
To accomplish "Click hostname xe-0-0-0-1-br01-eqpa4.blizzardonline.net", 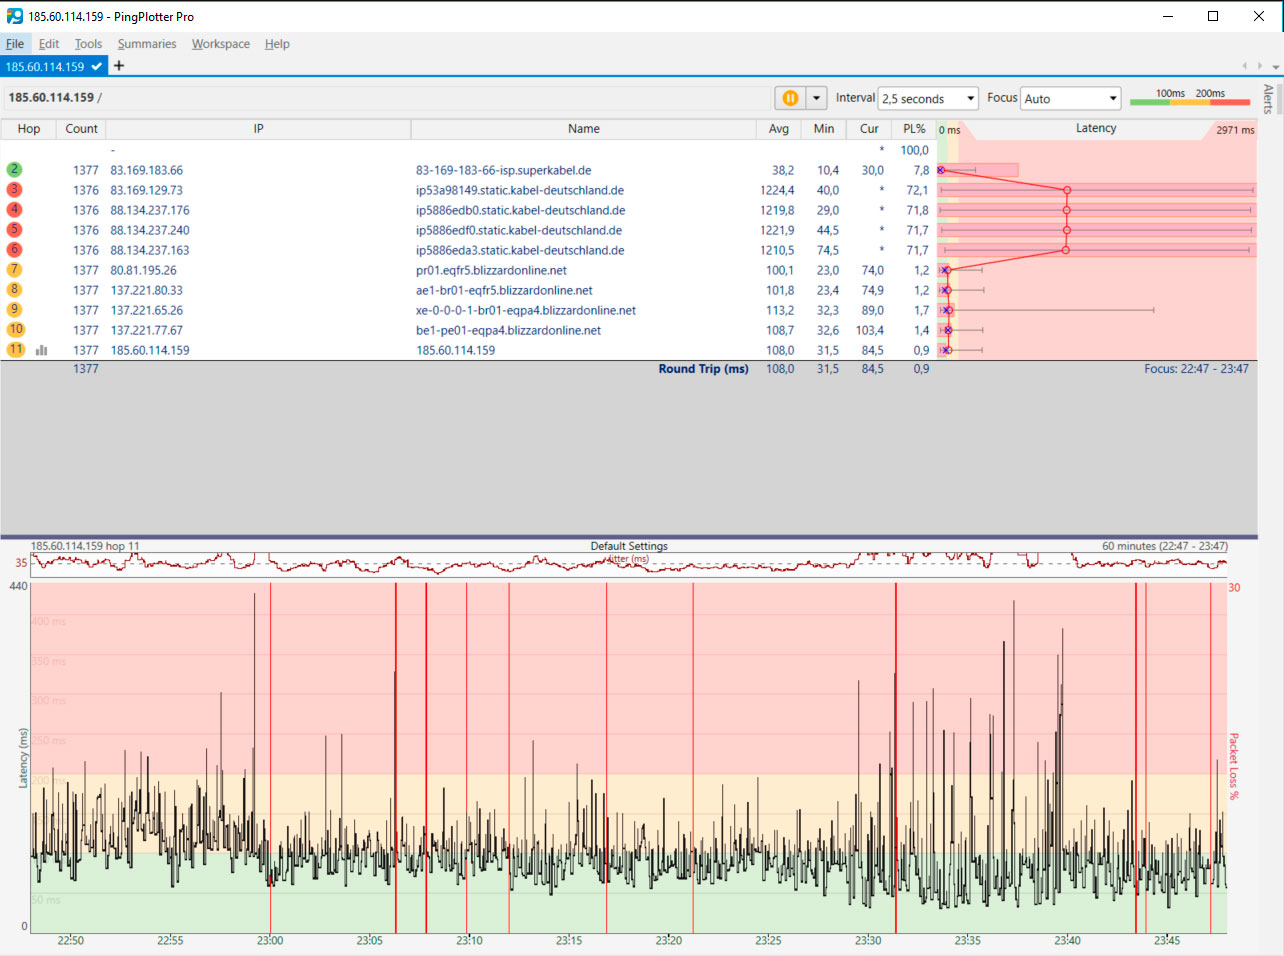I will pyautogui.click(x=526, y=311).
